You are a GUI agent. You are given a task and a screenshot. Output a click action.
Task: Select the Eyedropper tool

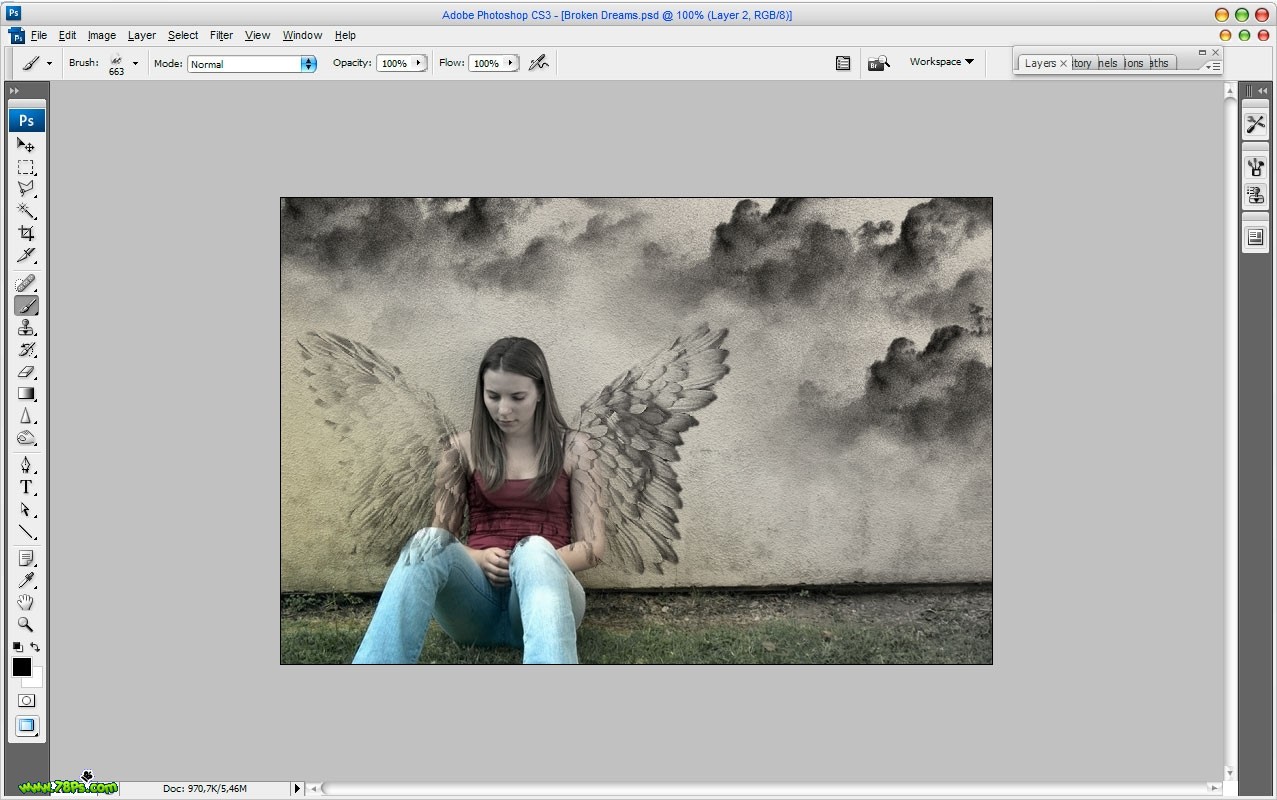[26, 580]
